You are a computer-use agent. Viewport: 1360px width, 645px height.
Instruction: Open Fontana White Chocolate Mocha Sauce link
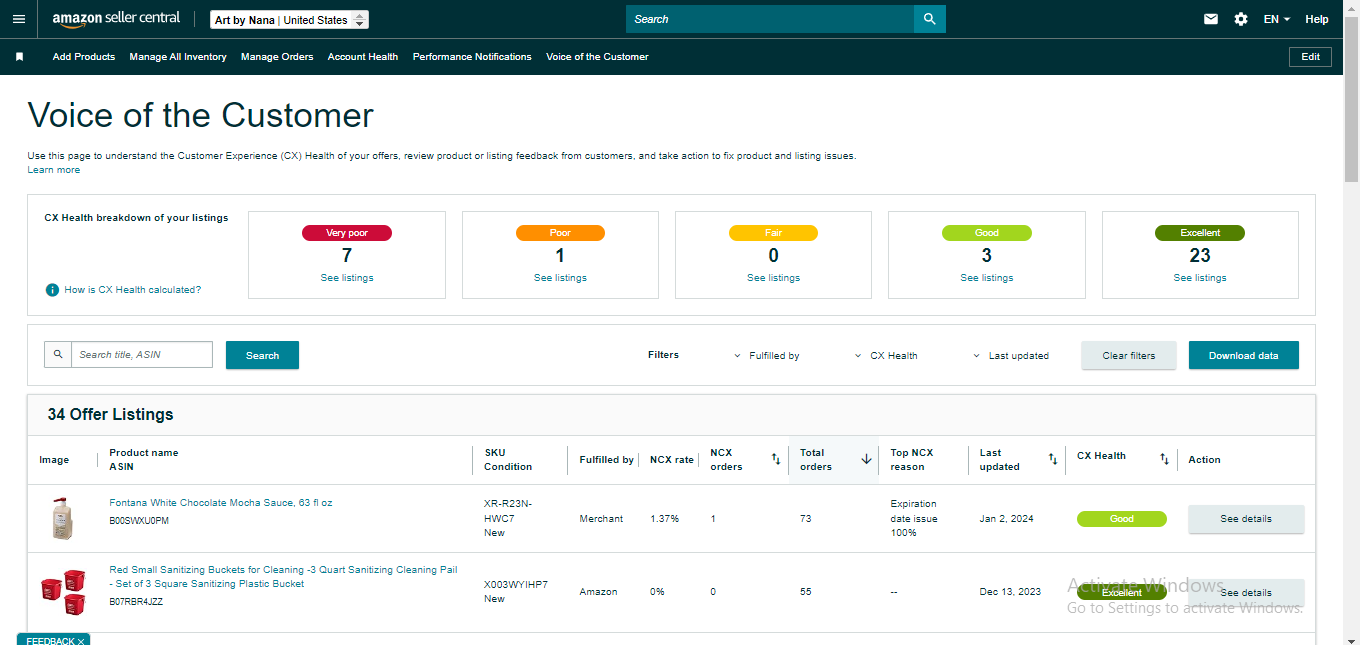click(221, 503)
